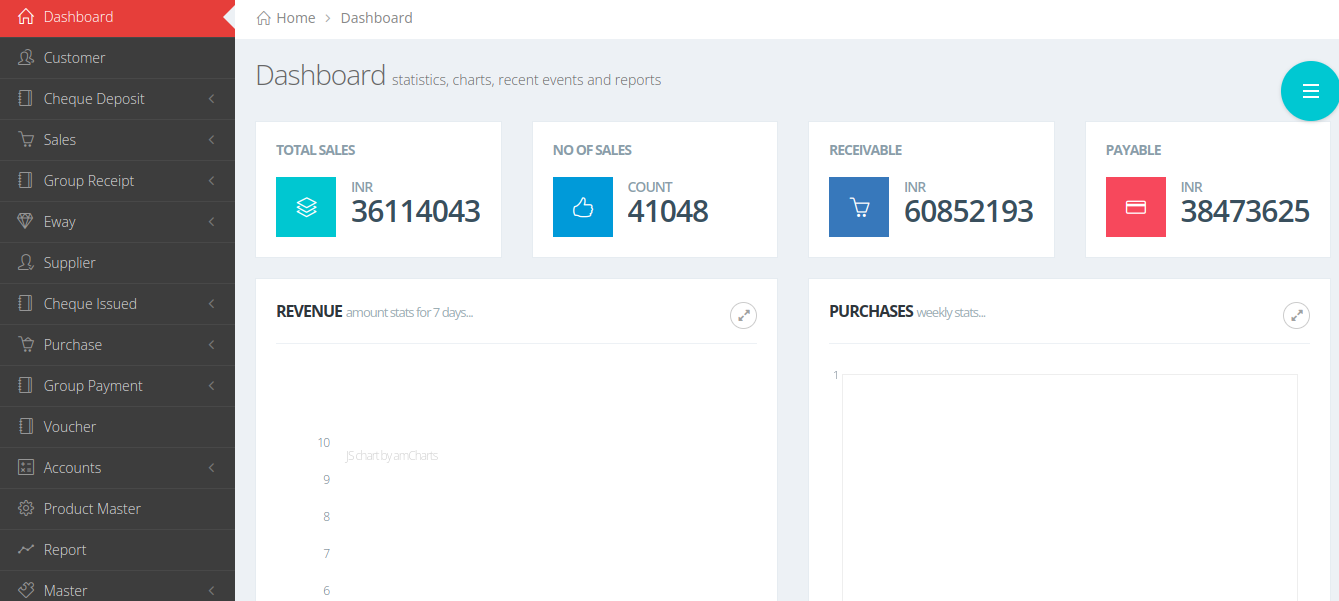Click the Receivable shopping cart icon tile

click(858, 207)
